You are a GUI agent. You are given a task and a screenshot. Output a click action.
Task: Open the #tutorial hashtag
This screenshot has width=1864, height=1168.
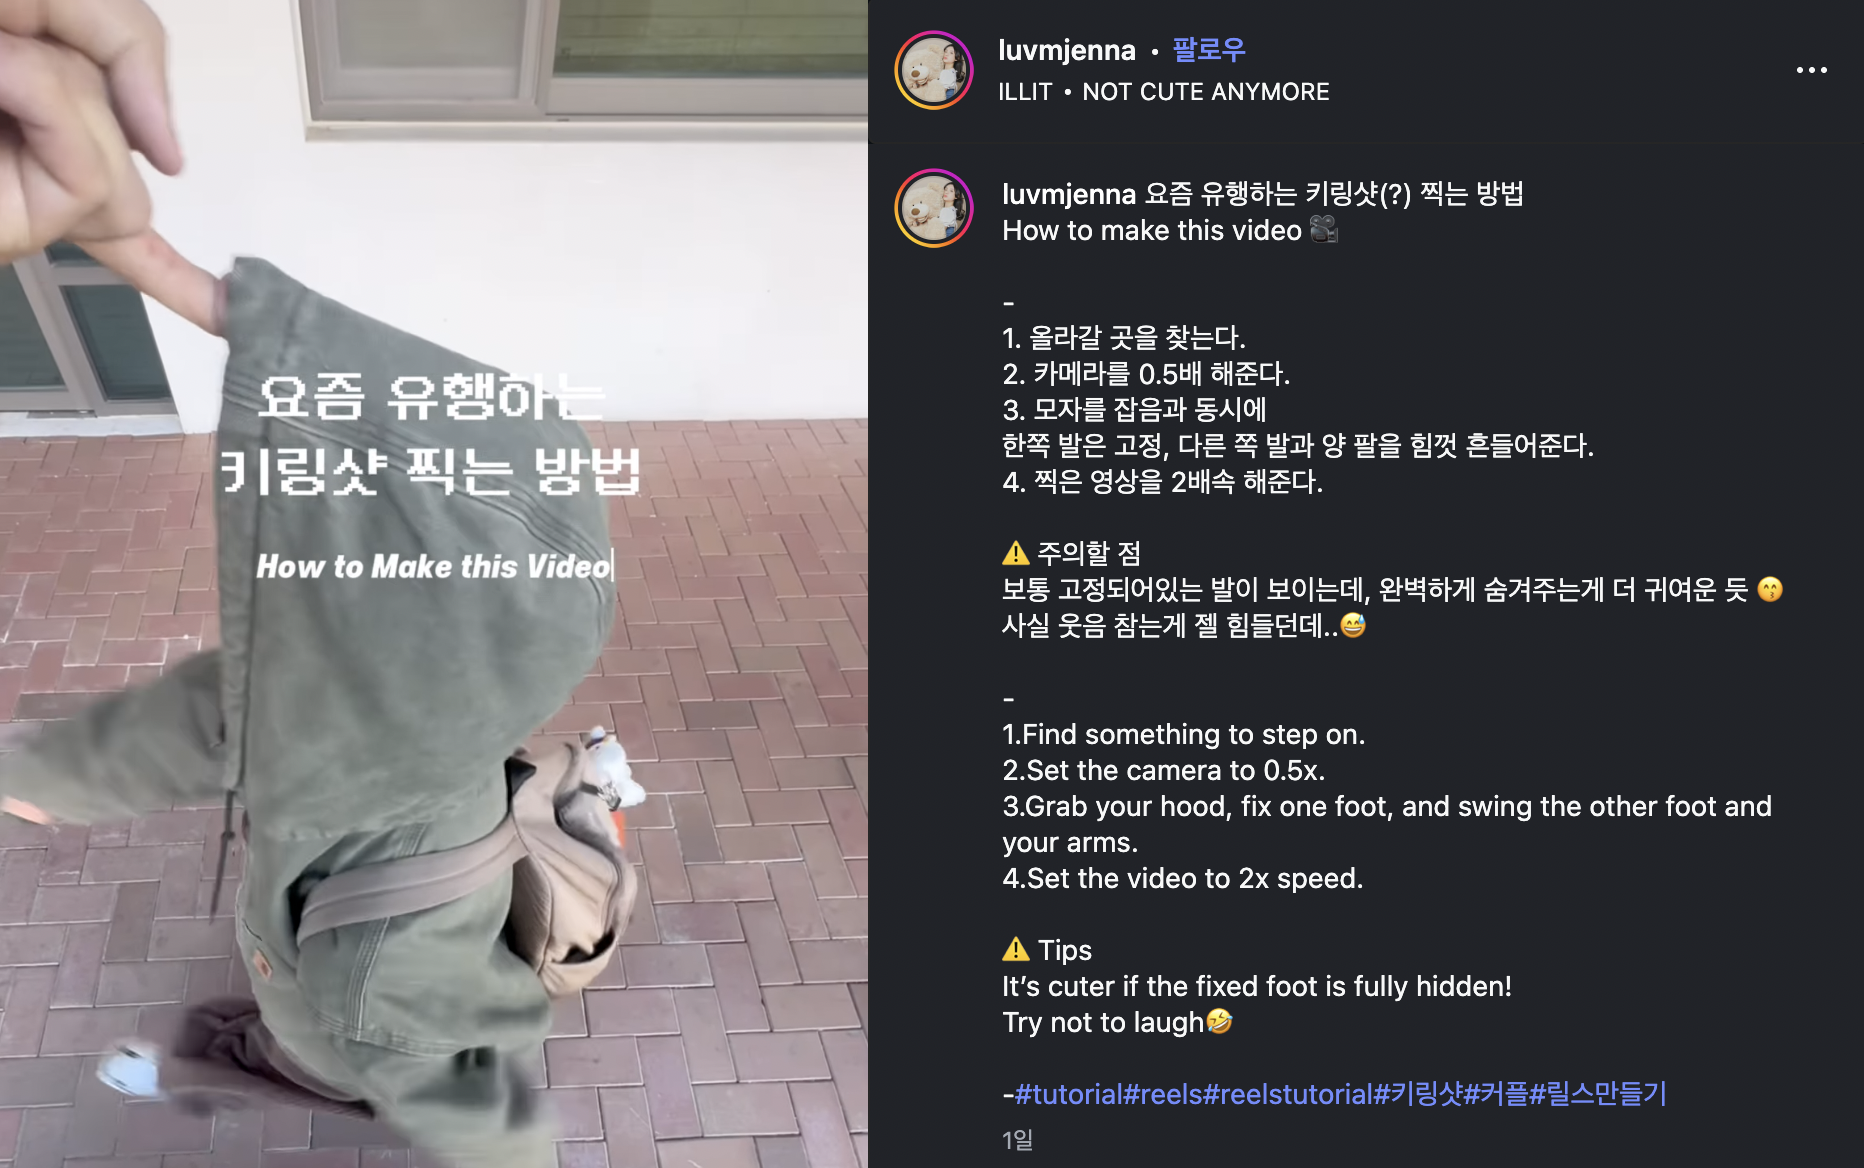pyautogui.click(x=1069, y=1094)
